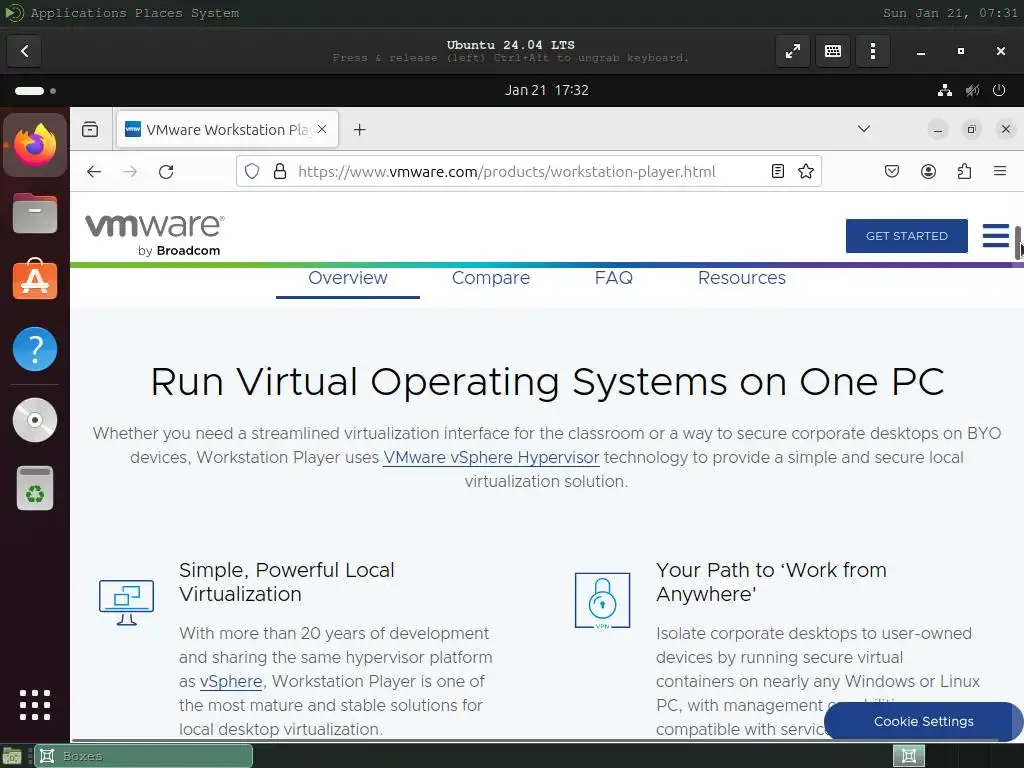Open host Places menu
The width and height of the screenshot is (1024, 768).
click(159, 13)
